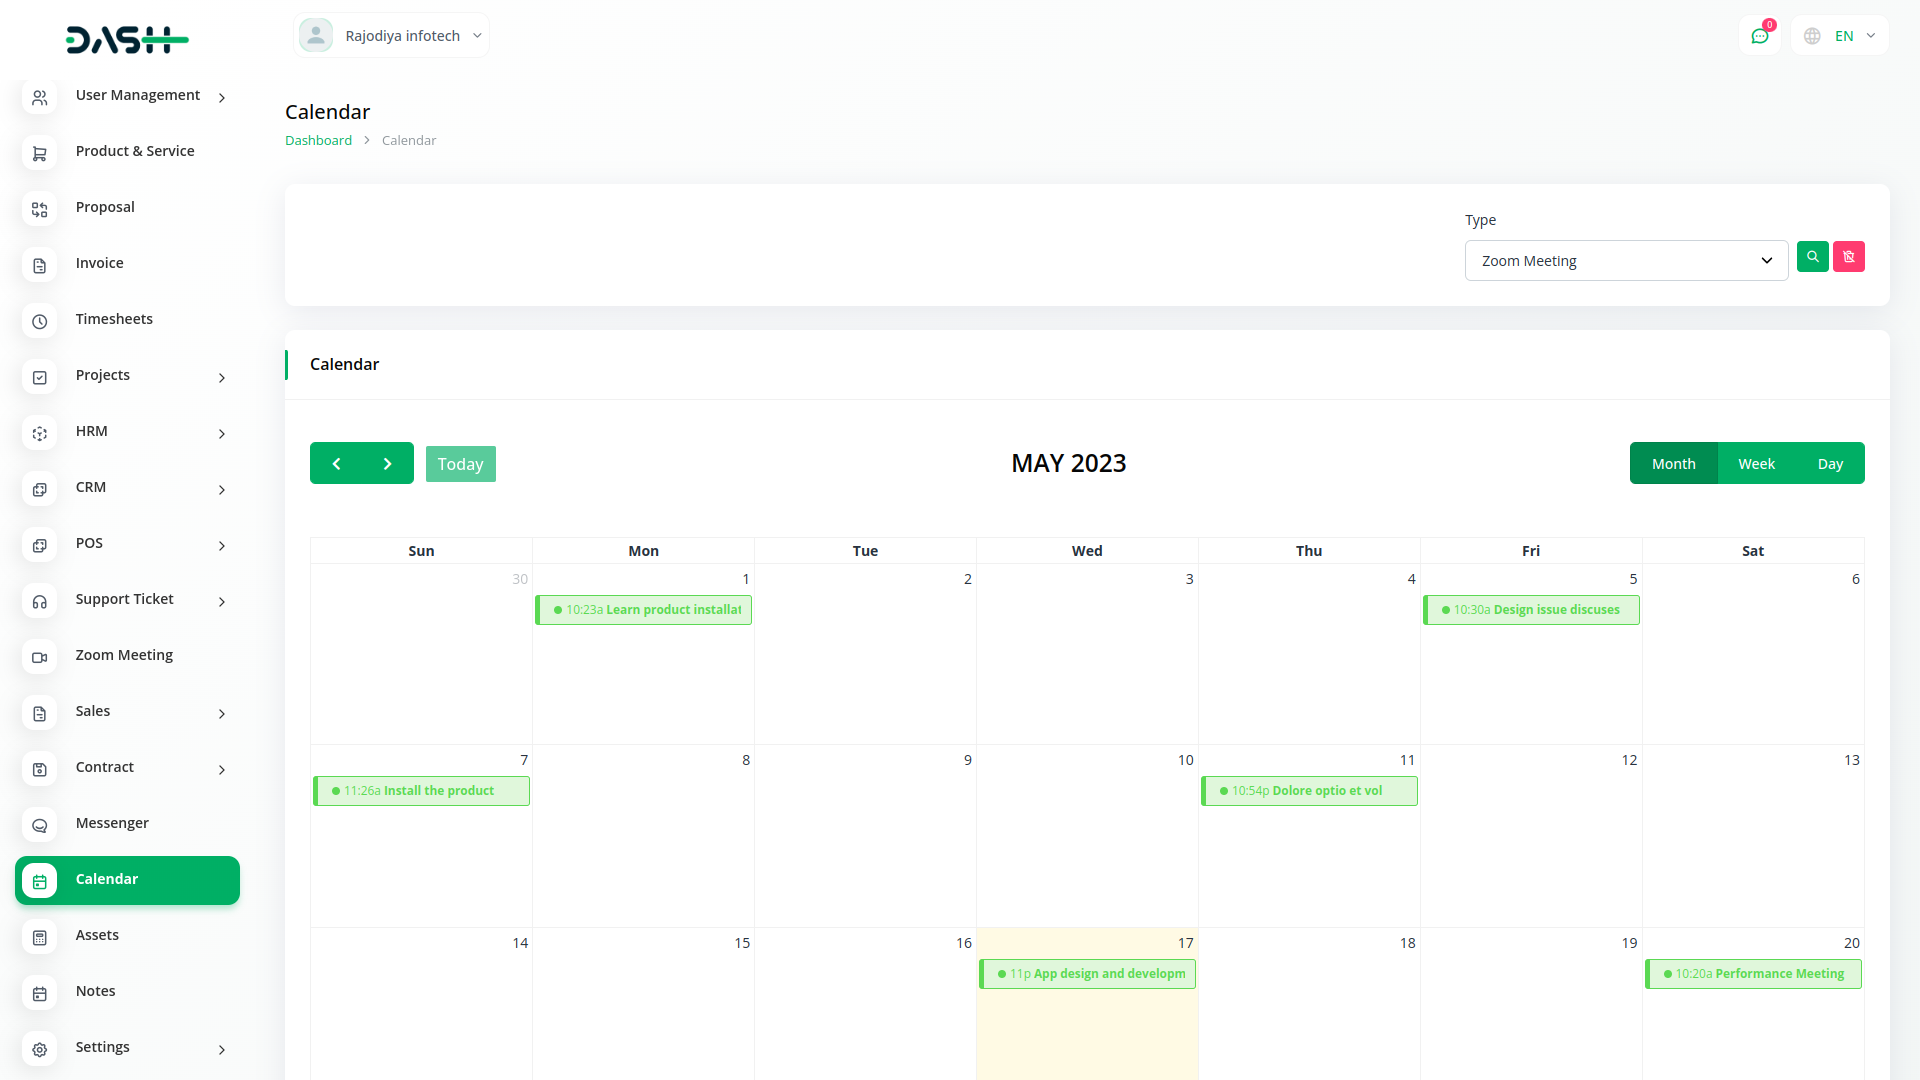Image resolution: width=1920 pixels, height=1080 pixels.
Task: Click the Product & Service cart icon
Action: pos(40,153)
